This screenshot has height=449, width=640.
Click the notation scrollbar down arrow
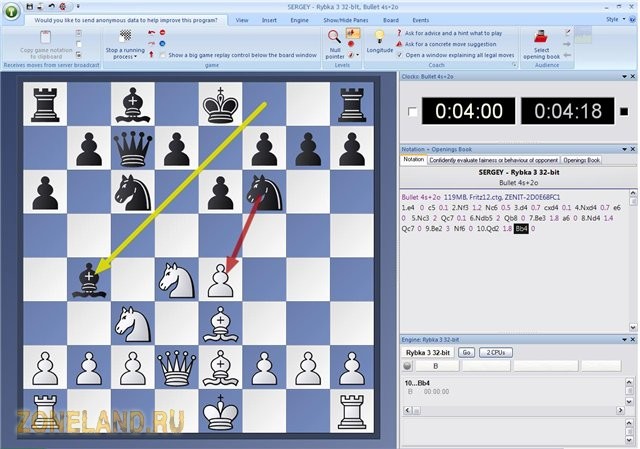(633, 327)
